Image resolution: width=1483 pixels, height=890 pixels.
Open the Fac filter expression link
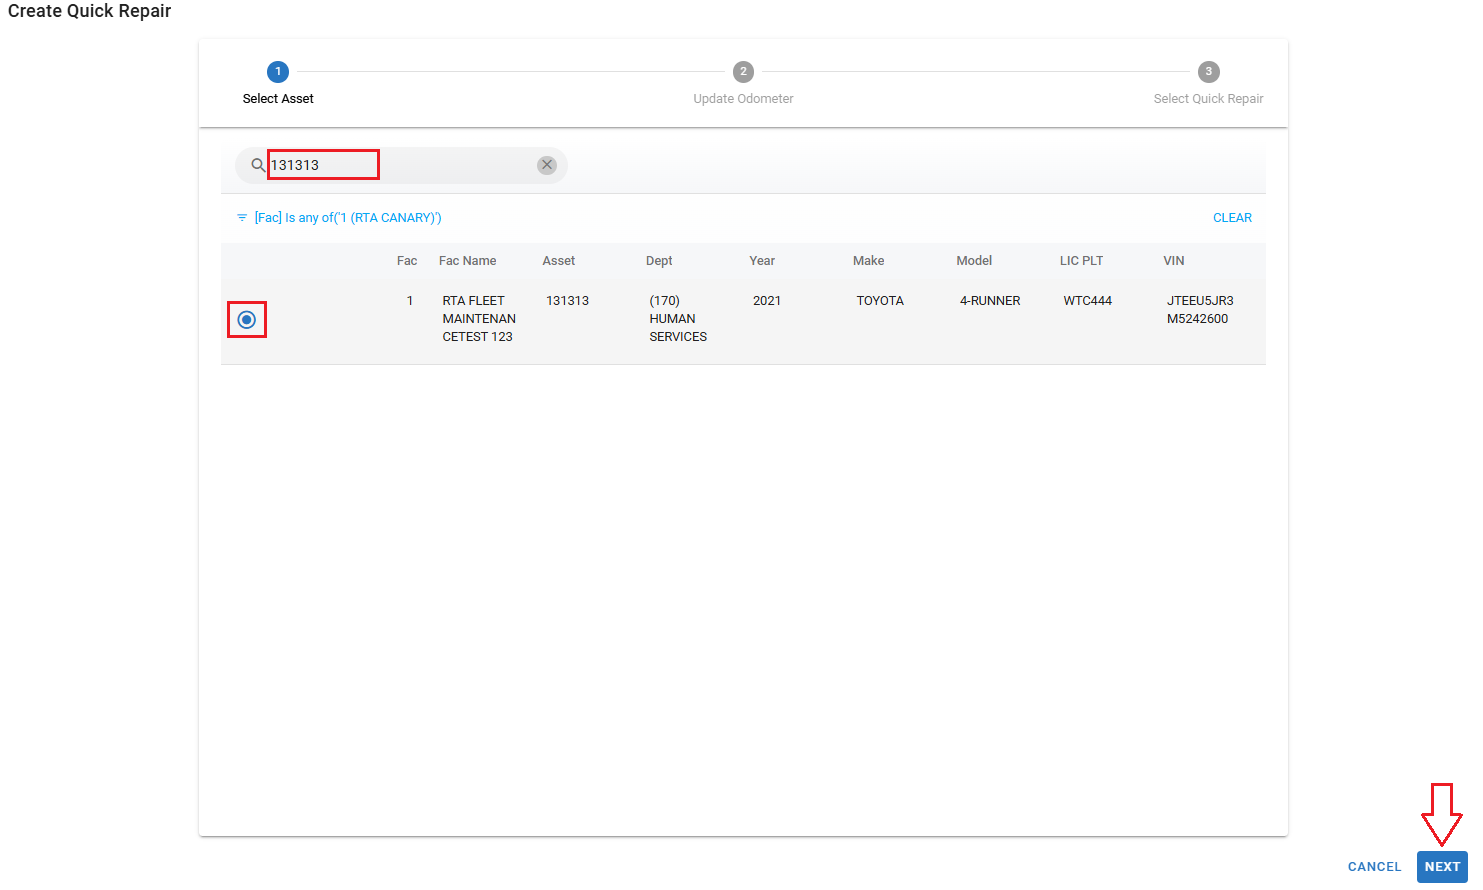(347, 218)
